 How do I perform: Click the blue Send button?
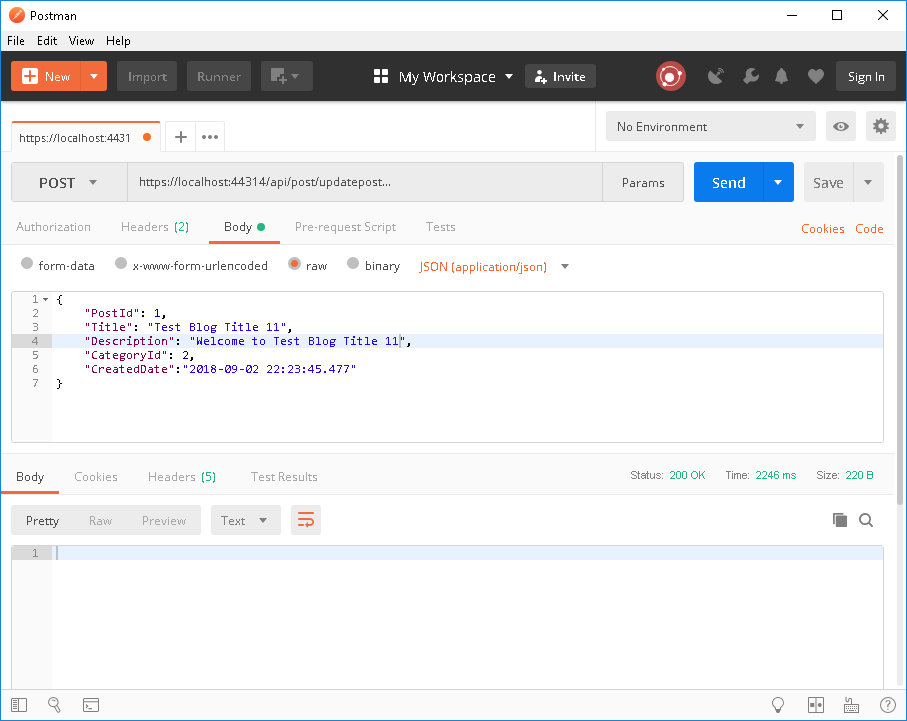pyautogui.click(x=728, y=182)
